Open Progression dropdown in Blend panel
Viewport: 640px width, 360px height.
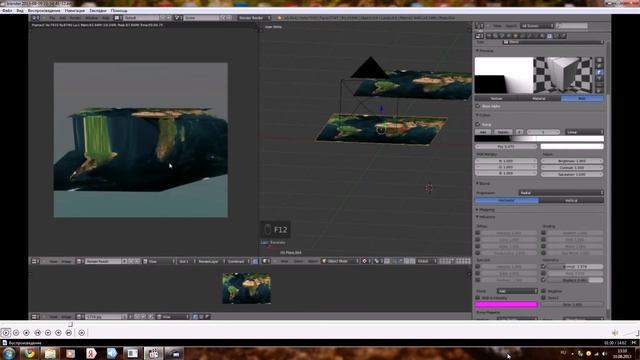[561, 193]
